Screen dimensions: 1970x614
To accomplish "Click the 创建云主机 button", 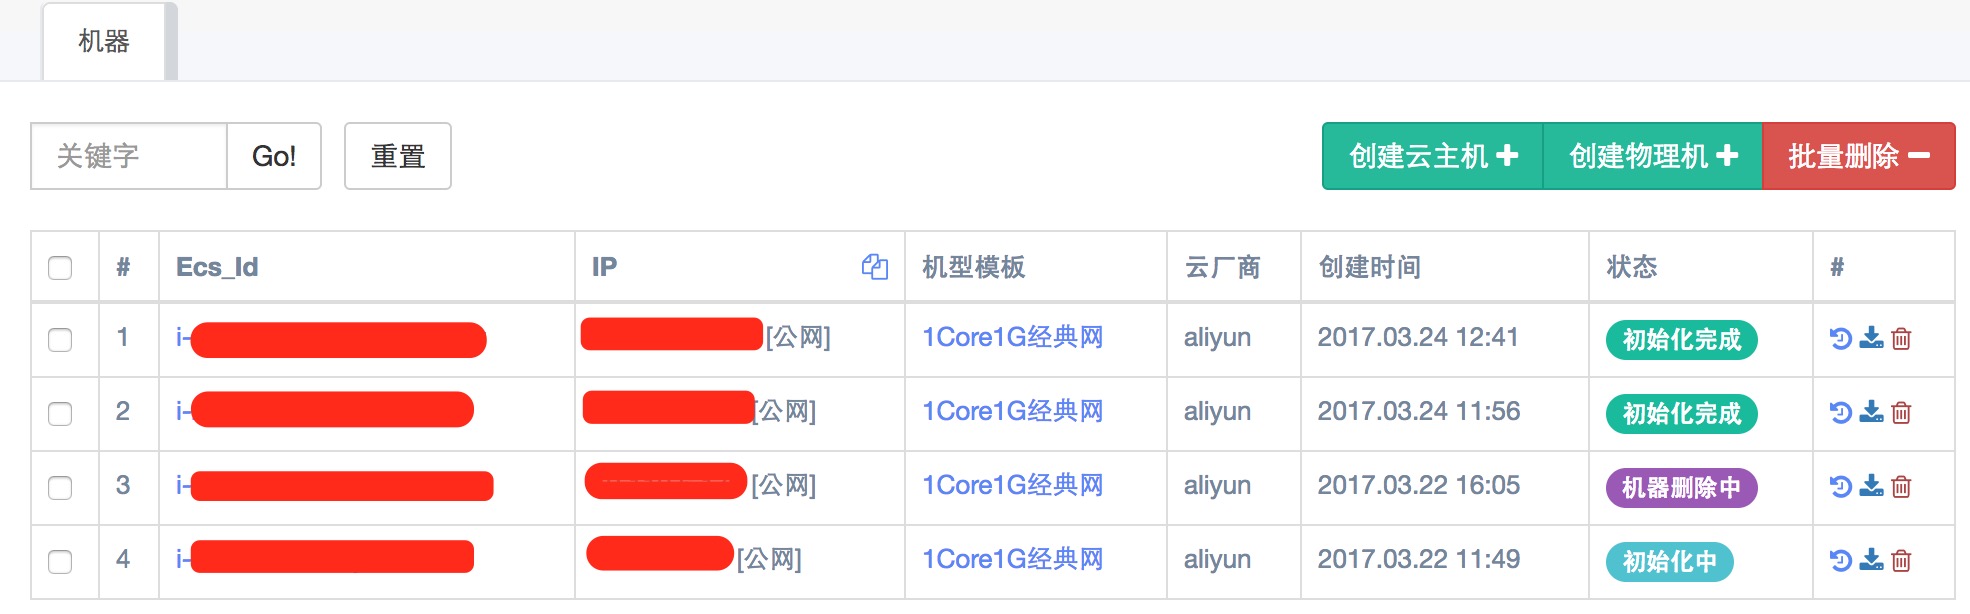I will click(x=1432, y=156).
